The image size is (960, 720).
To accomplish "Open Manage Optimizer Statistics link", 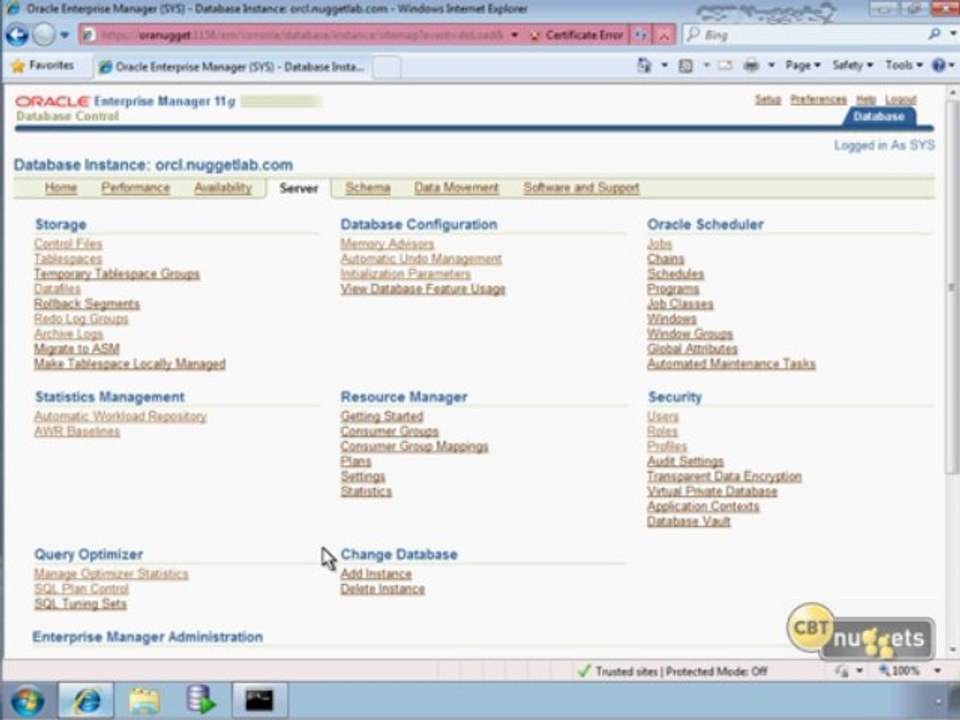I will [111, 574].
